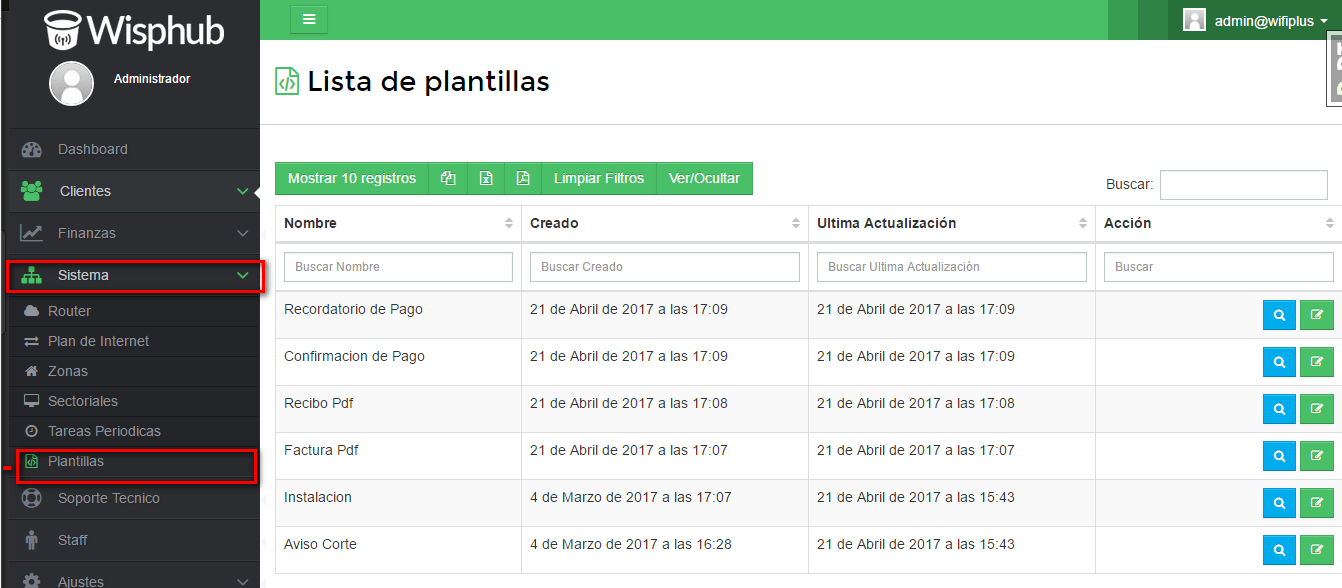Select Tareas Periodicas in the sidebar
This screenshot has width=1342, height=588.
[x=104, y=431]
